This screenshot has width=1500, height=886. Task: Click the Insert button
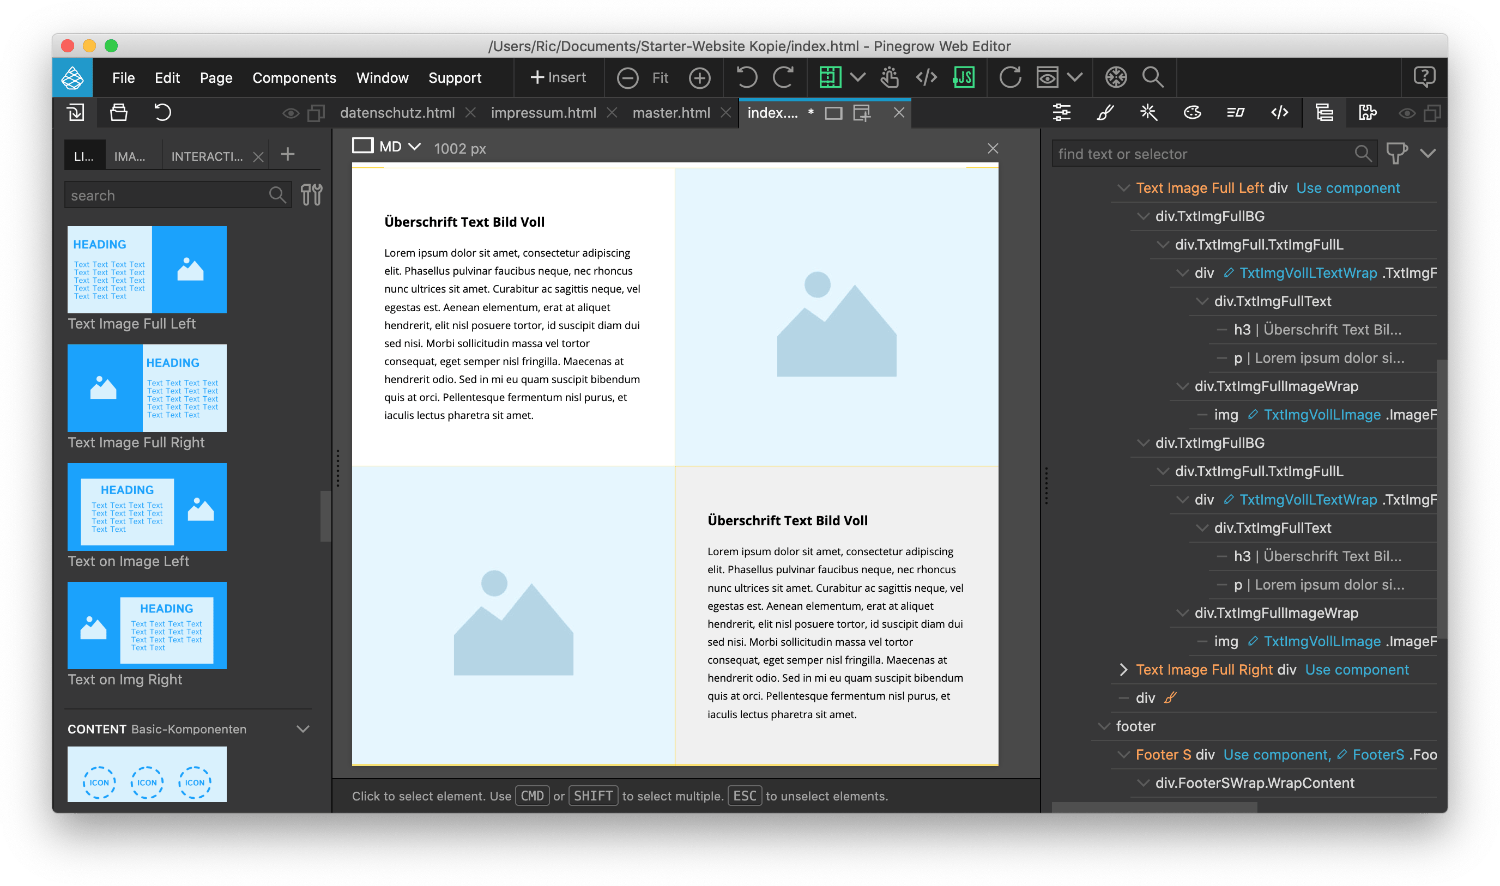(x=558, y=77)
